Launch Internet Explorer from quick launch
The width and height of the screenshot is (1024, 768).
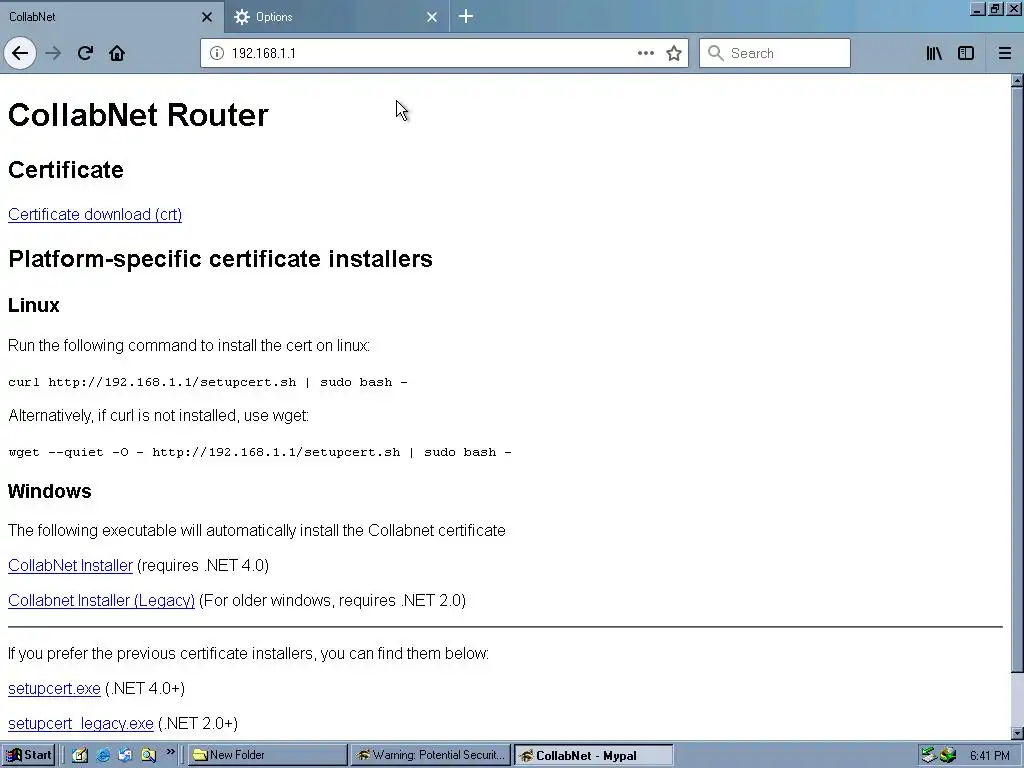pyautogui.click(x=103, y=755)
